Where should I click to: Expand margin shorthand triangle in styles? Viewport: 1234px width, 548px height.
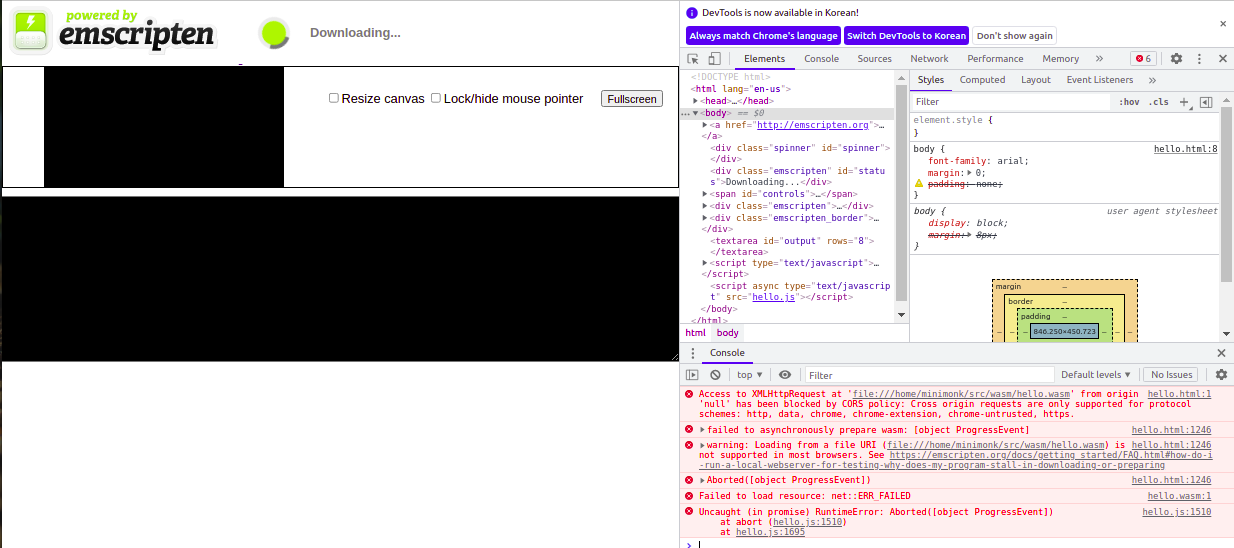(969, 173)
